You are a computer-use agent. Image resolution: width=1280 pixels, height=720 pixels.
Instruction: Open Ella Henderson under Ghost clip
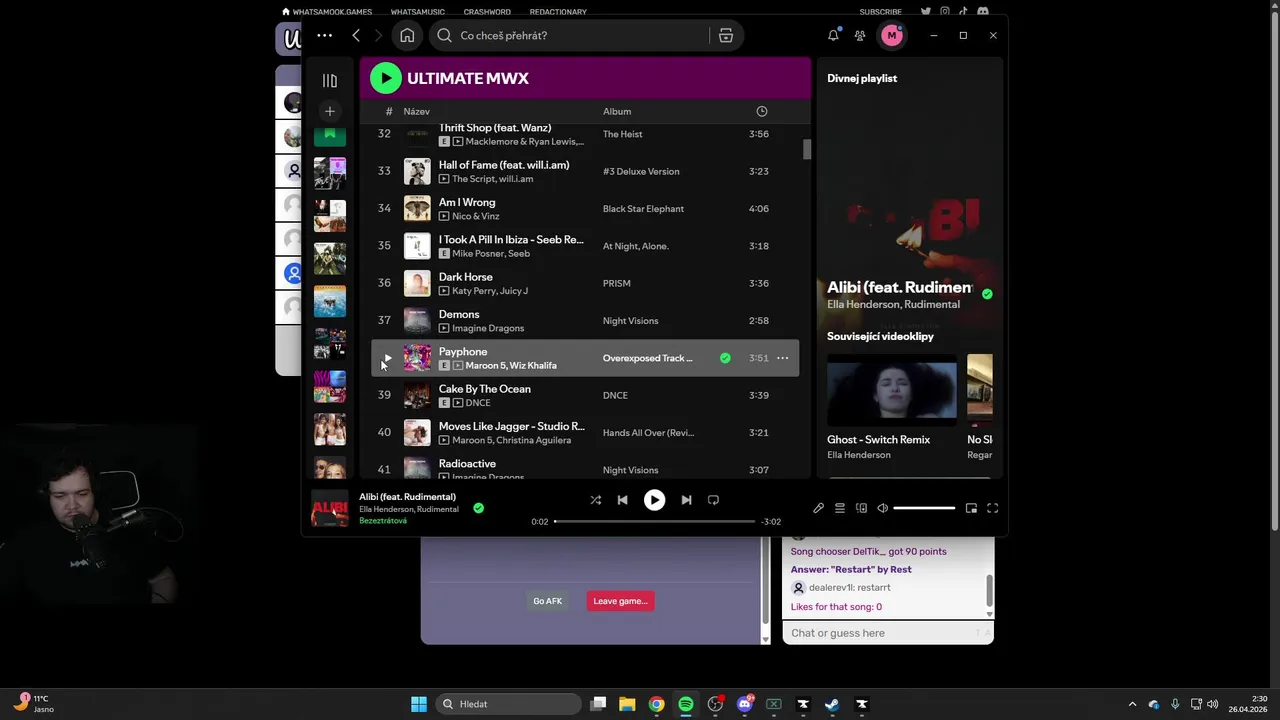coord(859,455)
